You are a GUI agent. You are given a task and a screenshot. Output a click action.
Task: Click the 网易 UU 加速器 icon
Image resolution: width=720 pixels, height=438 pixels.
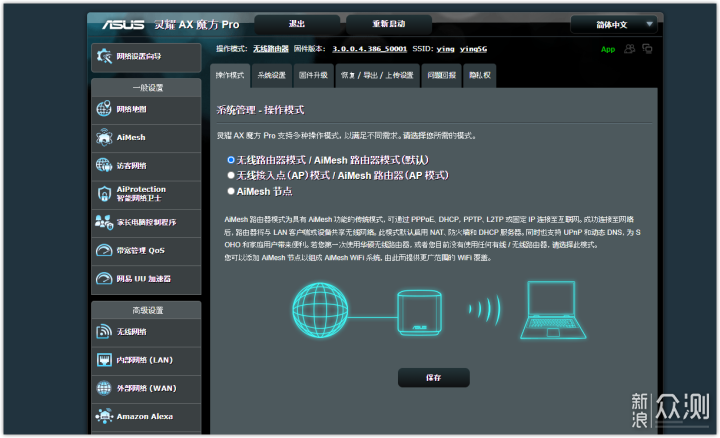point(104,279)
